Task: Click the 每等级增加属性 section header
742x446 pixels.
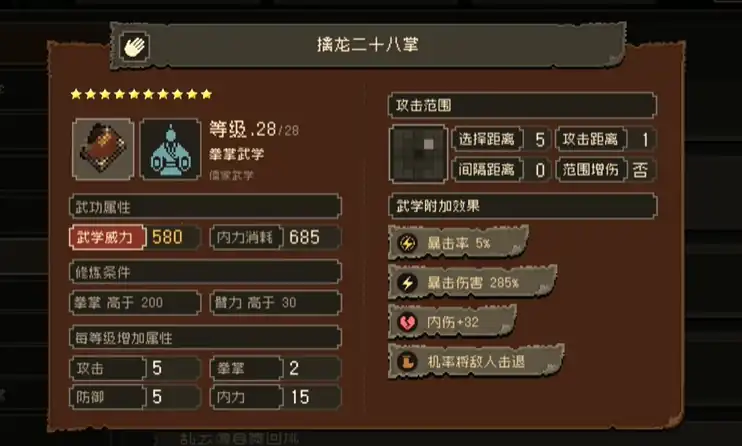Action: 205,338
